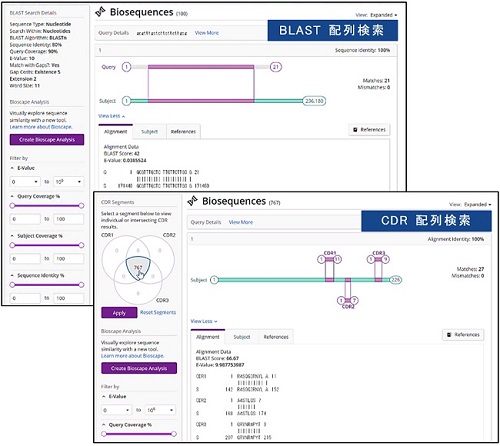Collapse the Subject Coverage % filter

[12, 236]
